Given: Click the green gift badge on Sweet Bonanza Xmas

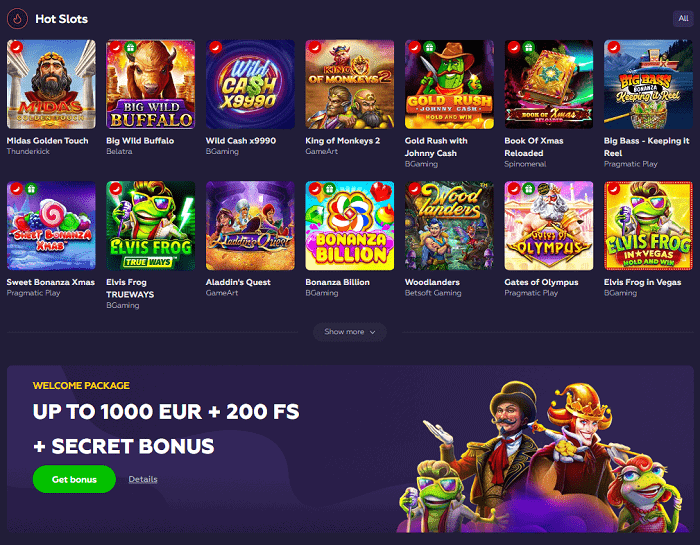Looking at the screenshot, I should tap(31, 189).
